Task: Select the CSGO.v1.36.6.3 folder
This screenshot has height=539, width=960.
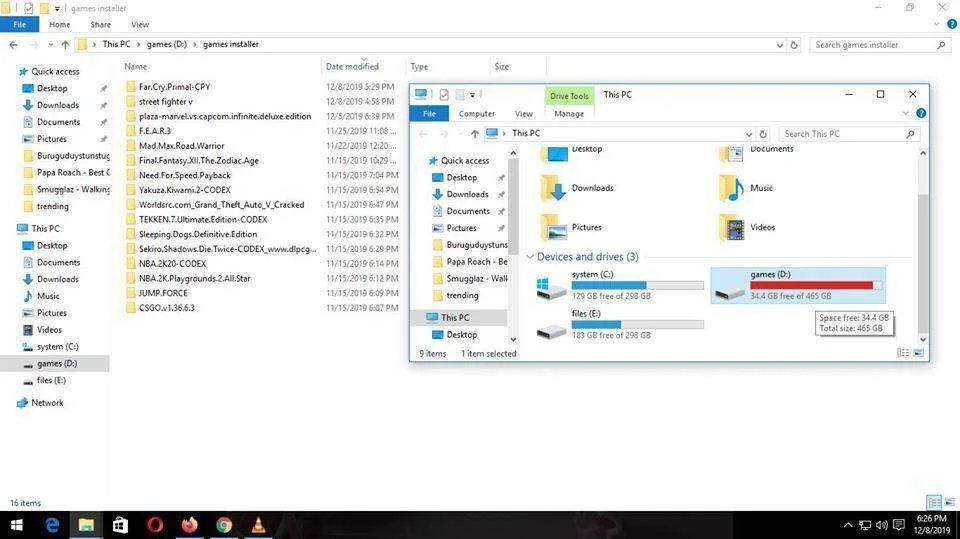Action: (167, 307)
